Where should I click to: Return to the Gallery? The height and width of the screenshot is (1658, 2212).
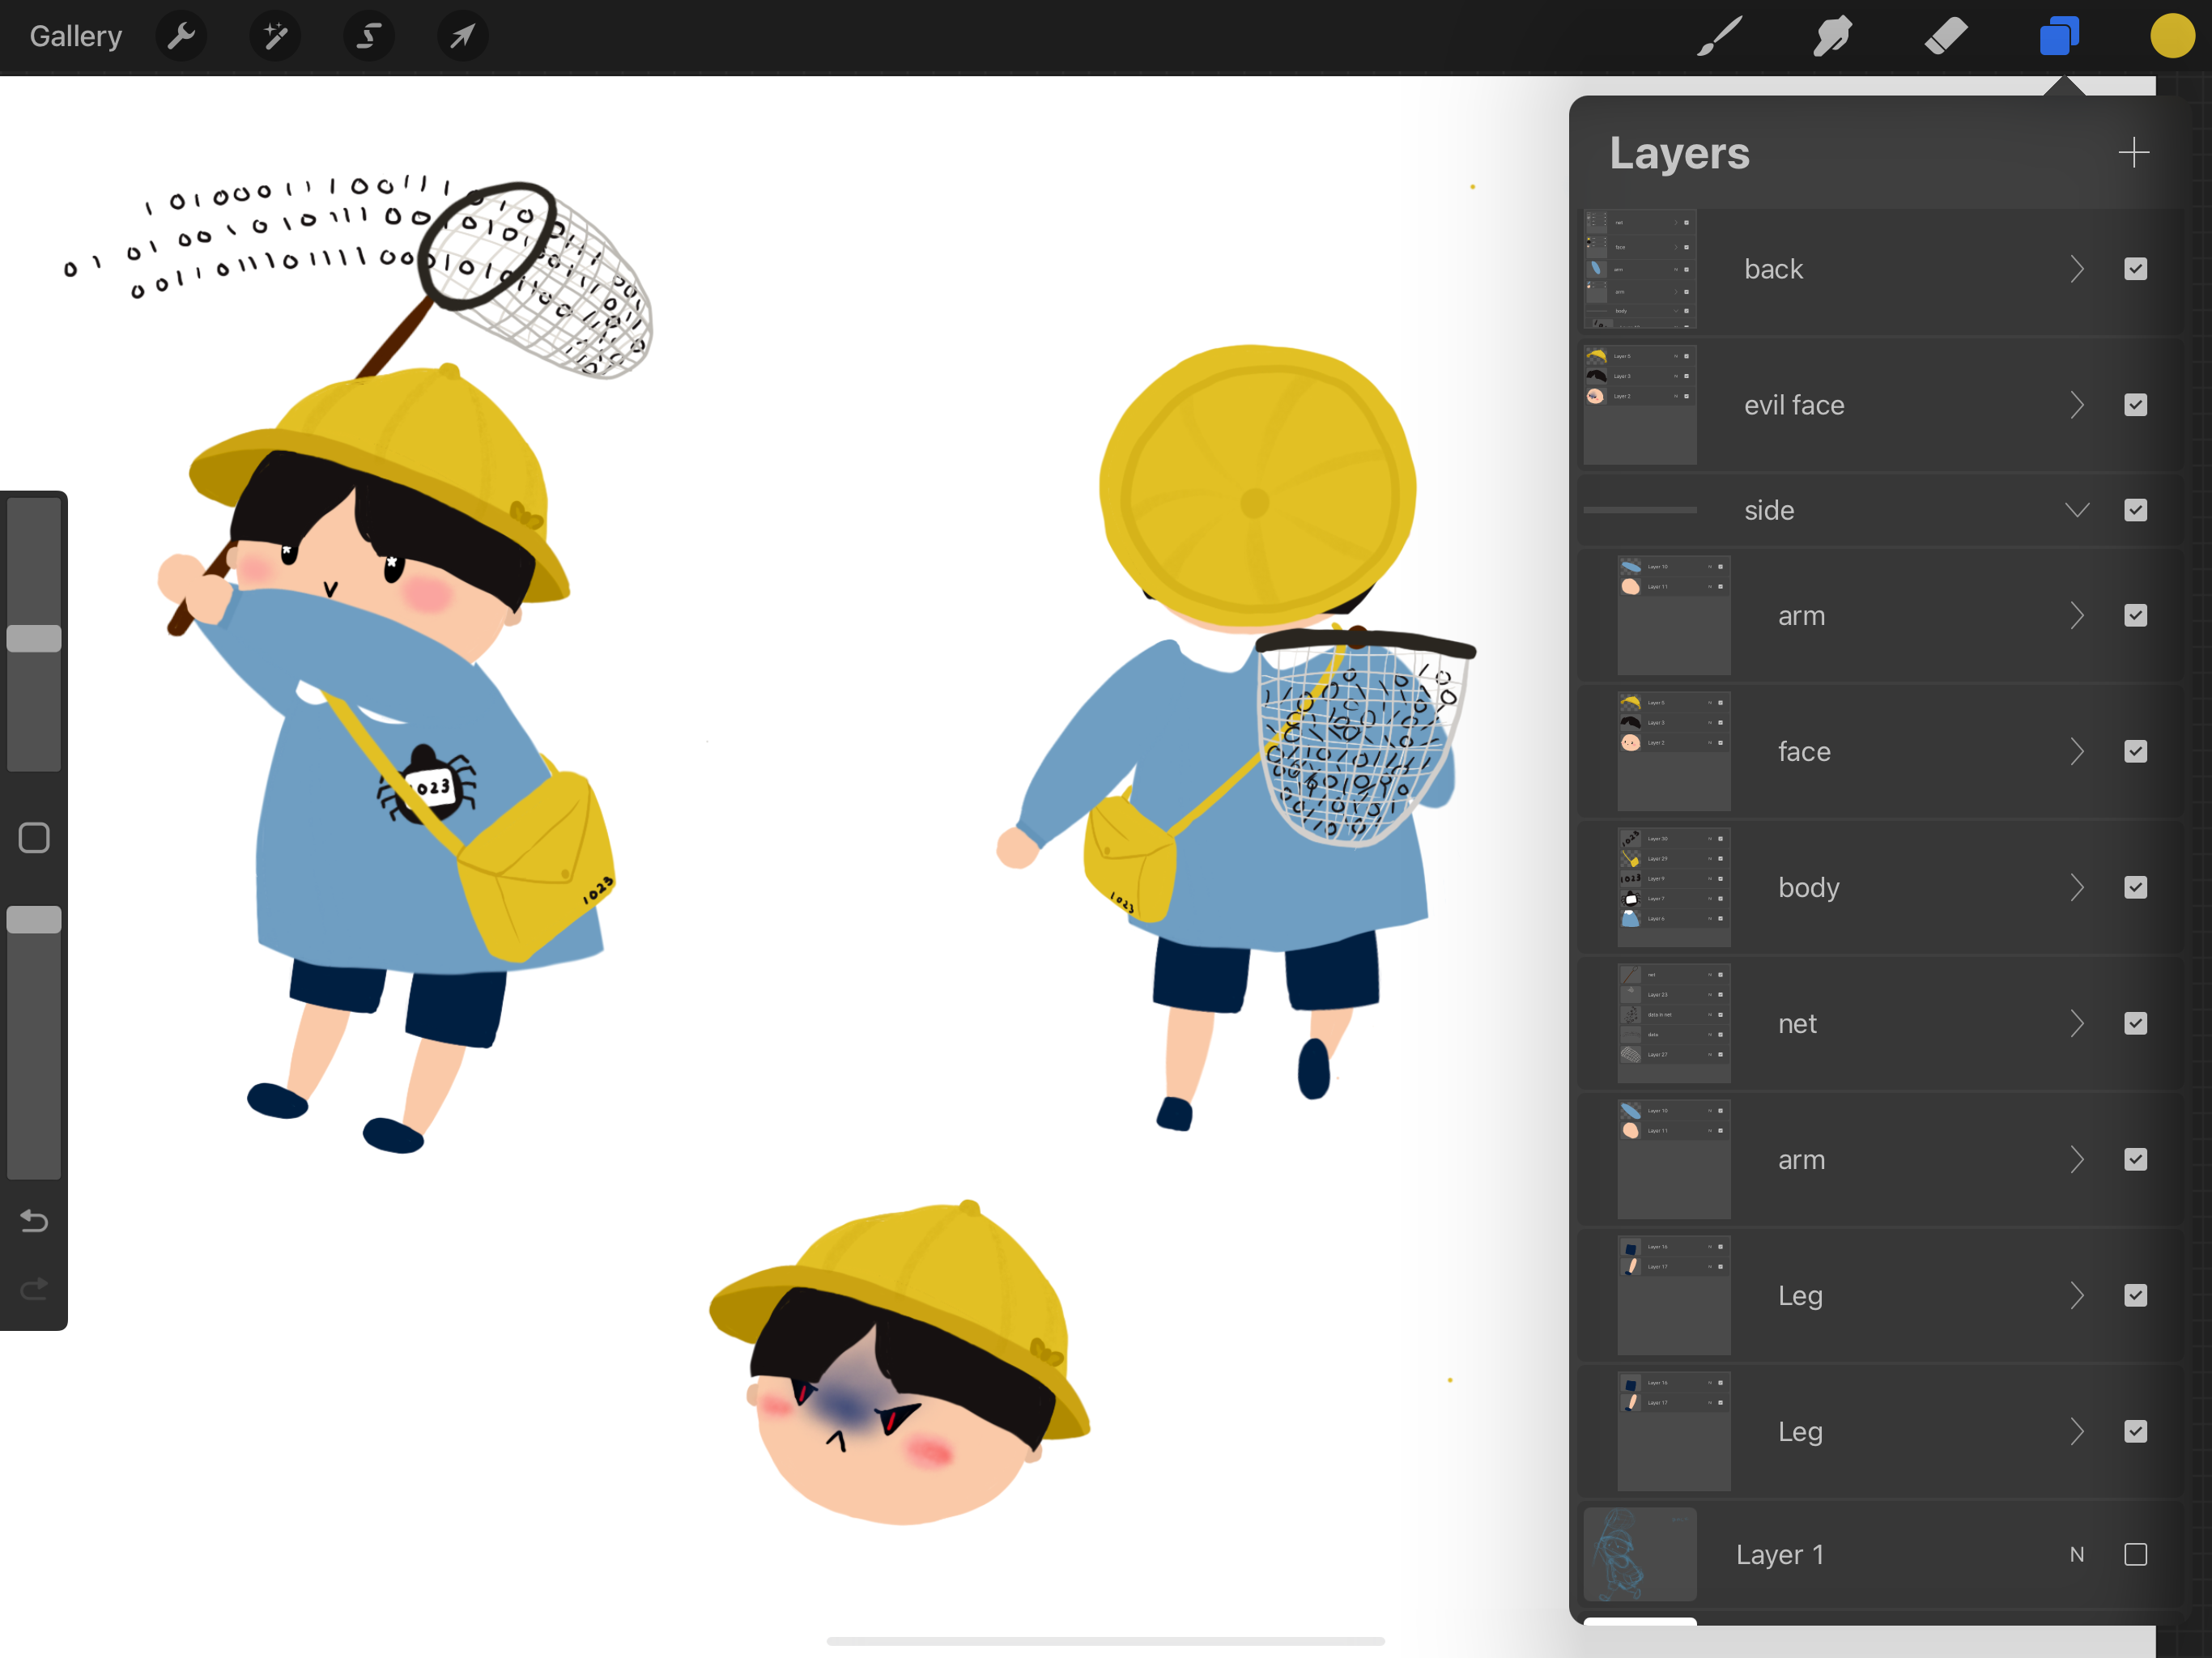click(75, 37)
